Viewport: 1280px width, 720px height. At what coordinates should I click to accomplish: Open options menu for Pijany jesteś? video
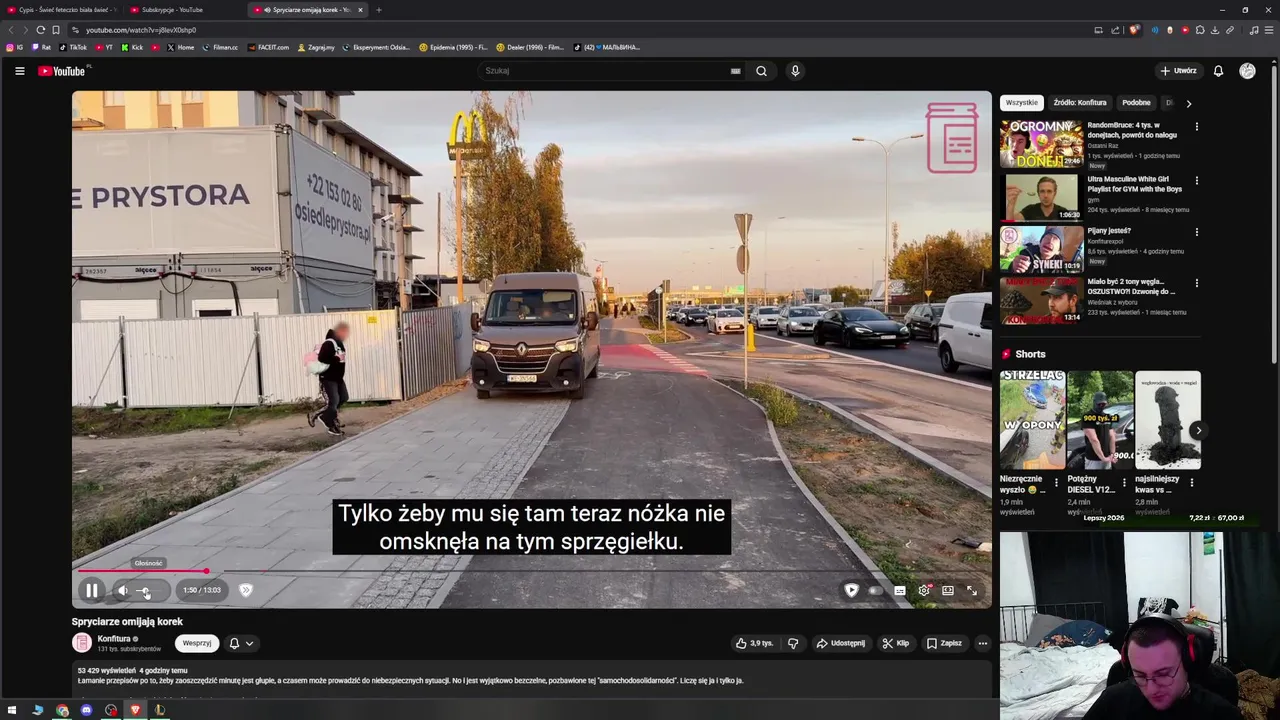(x=1196, y=232)
